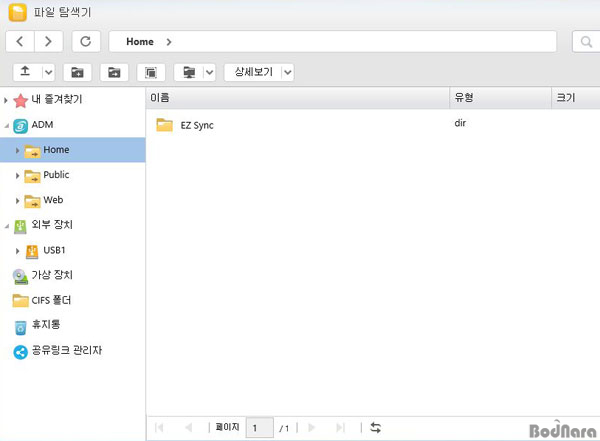Expand the Home folder tree arrow
Image resolution: width=600 pixels, height=441 pixels.
pyautogui.click(x=17, y=150)
